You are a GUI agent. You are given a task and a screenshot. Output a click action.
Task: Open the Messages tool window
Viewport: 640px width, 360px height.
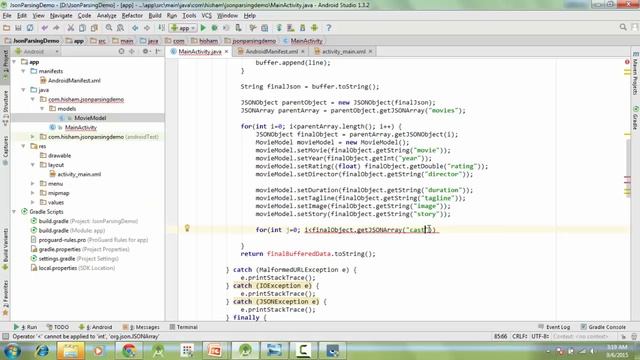pyautogui.click(x=141, y=327)
